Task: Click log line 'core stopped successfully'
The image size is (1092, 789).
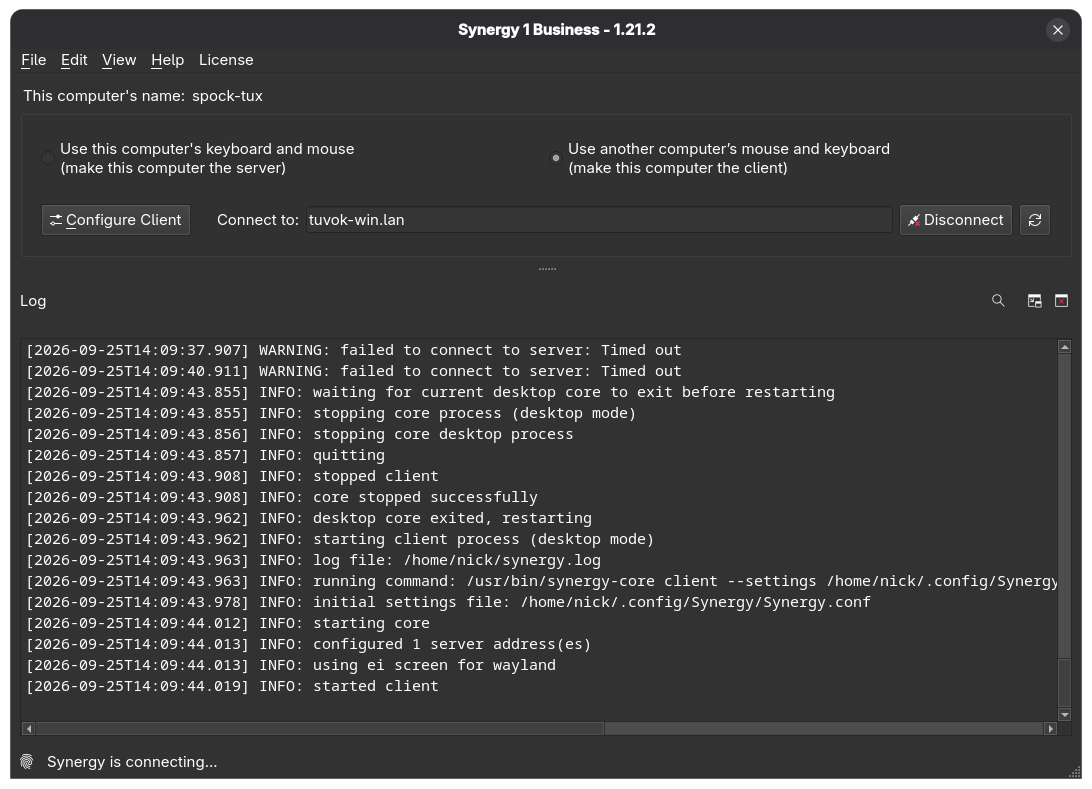Action: (x=282, y=497)
